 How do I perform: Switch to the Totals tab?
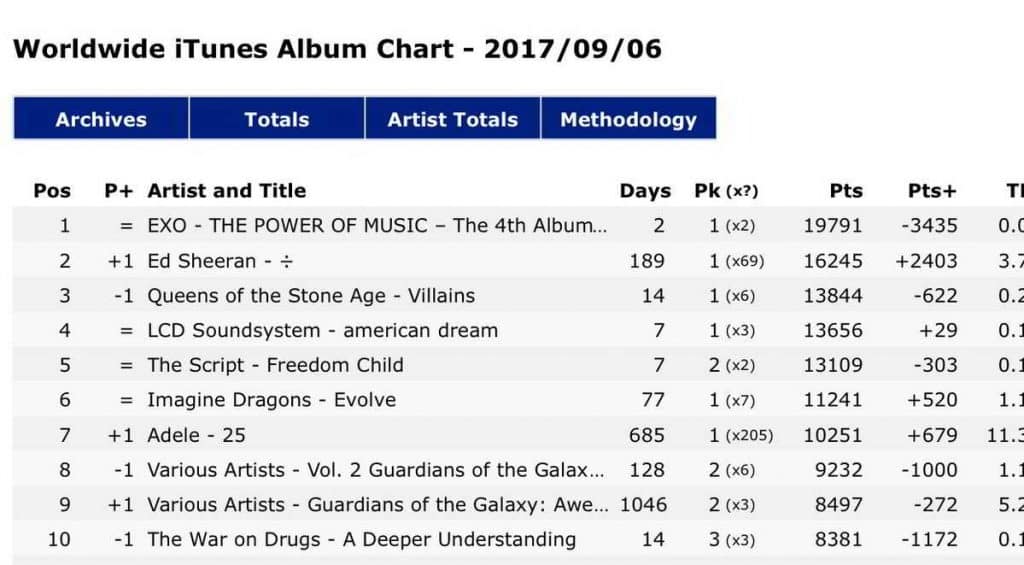coord(277,119)
